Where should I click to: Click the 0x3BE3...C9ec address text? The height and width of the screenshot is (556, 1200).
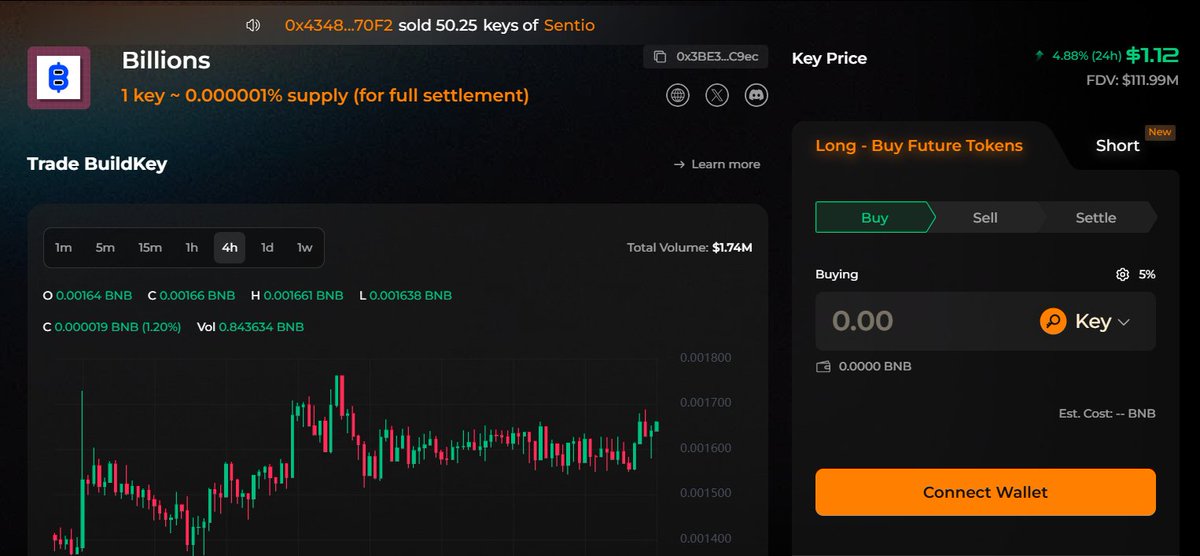click(717, 57)
